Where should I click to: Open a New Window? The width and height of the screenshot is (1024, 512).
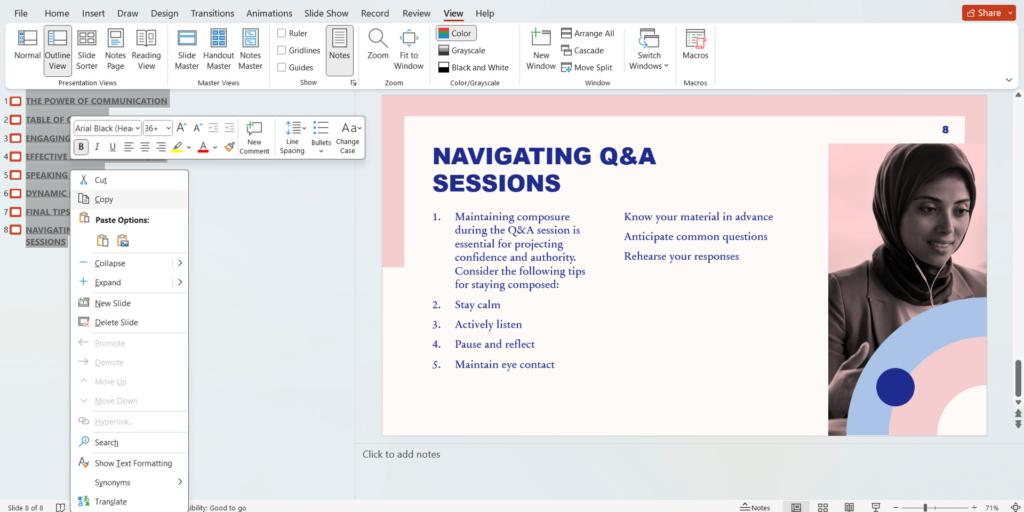click(x=540, y=47)
